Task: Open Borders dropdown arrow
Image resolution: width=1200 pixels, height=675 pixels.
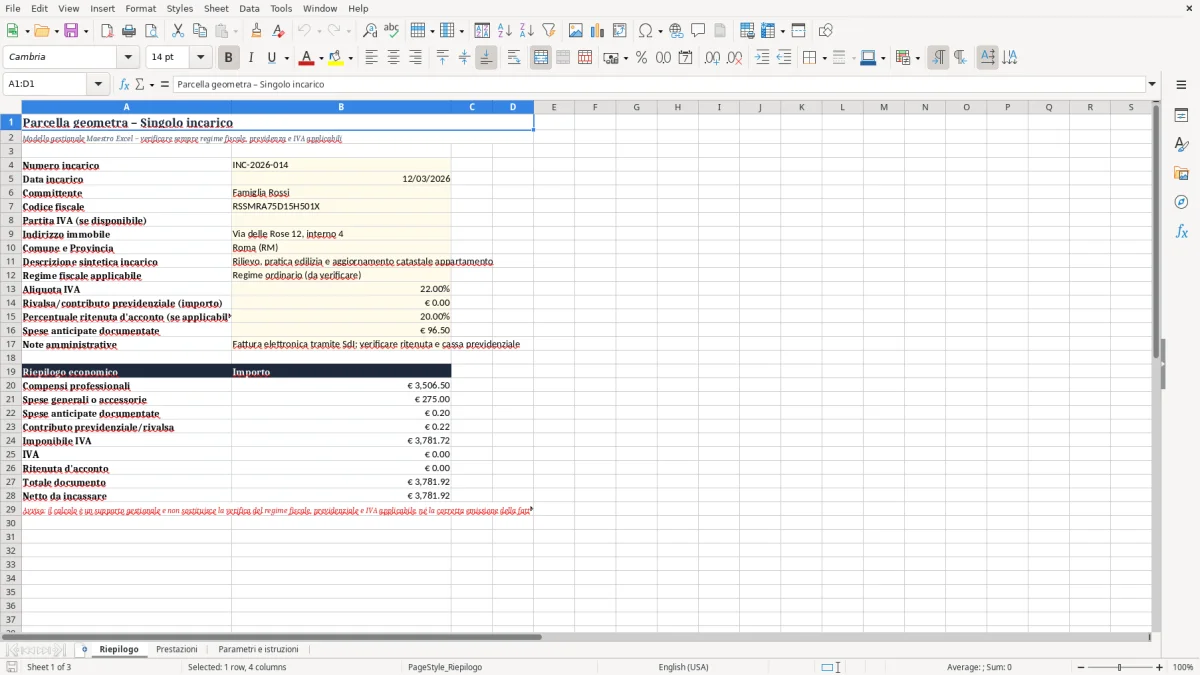Action: tap(823, 58)
